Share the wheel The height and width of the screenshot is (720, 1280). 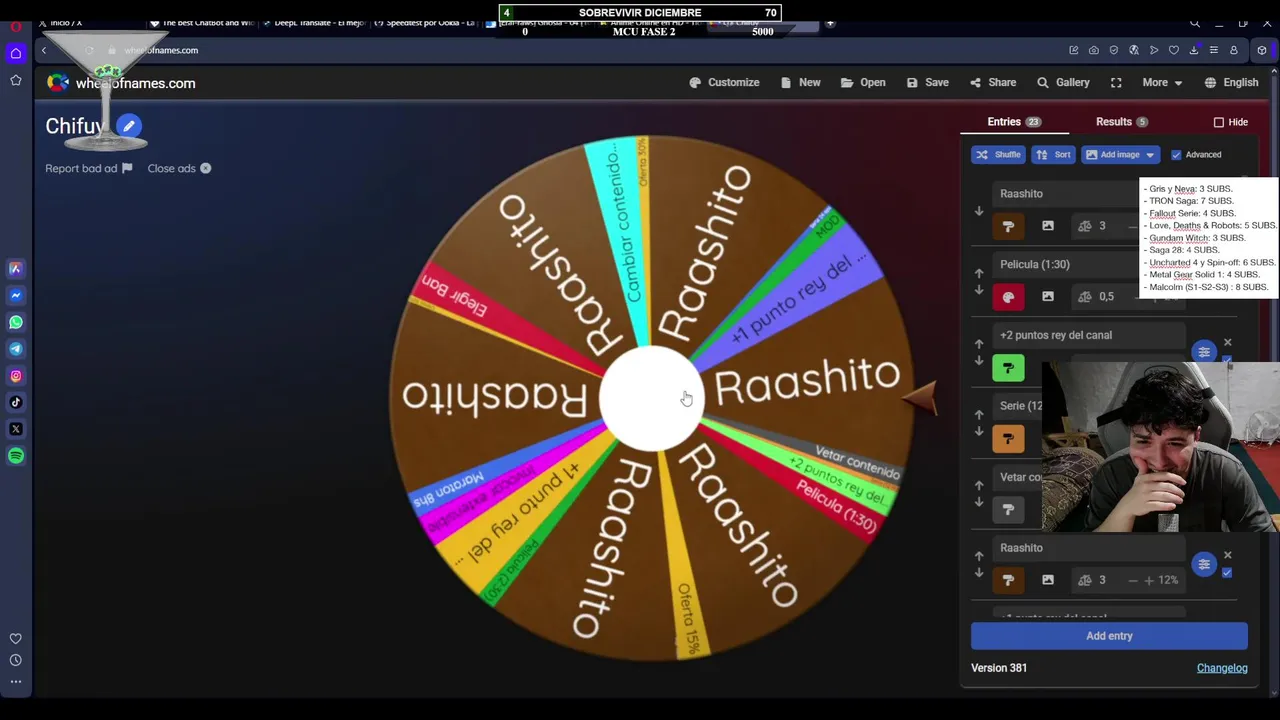[x=992, y=83]
